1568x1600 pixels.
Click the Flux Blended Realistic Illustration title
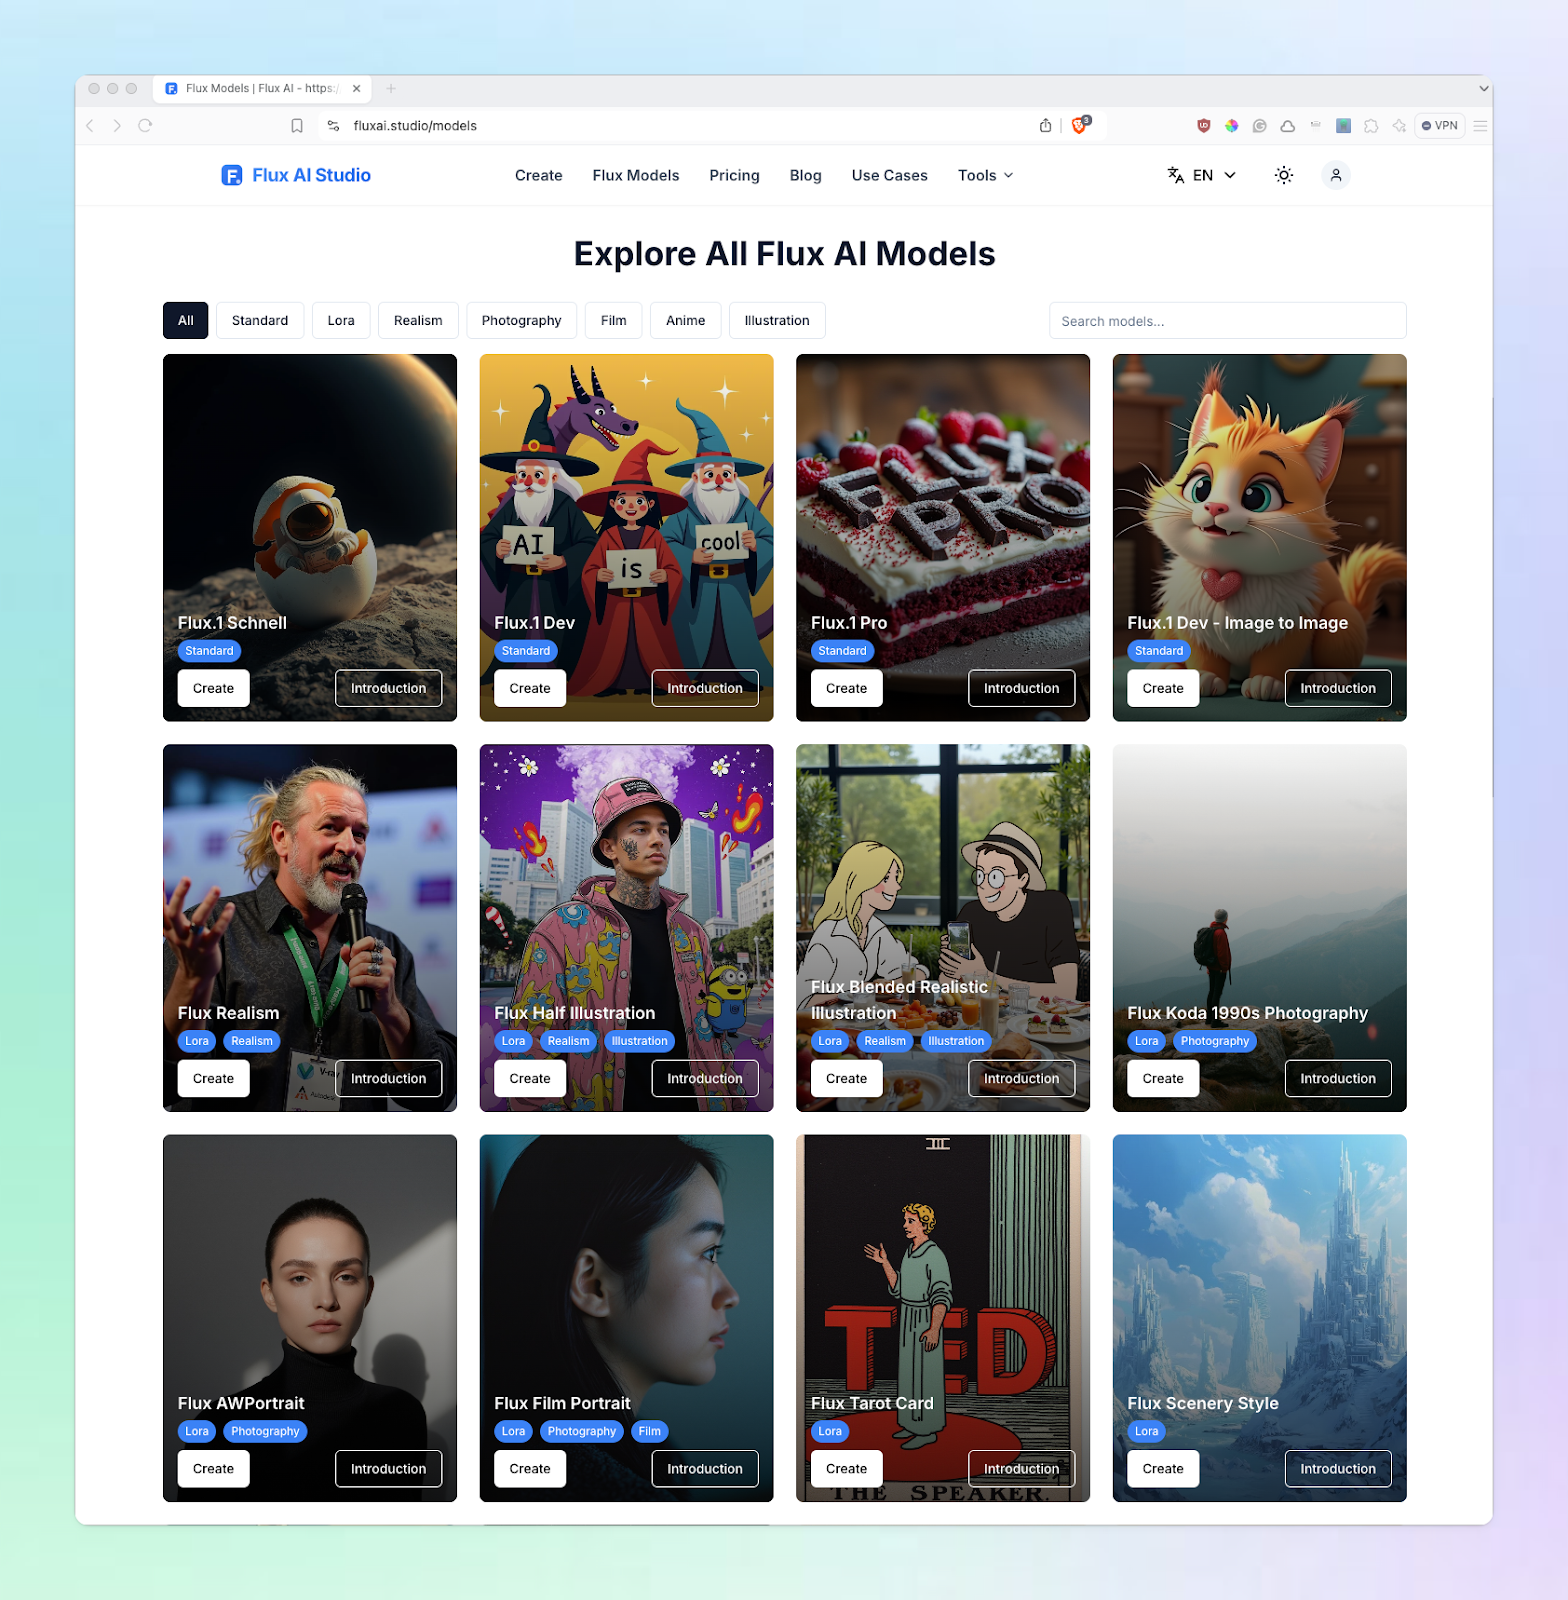click(899, 1000)
